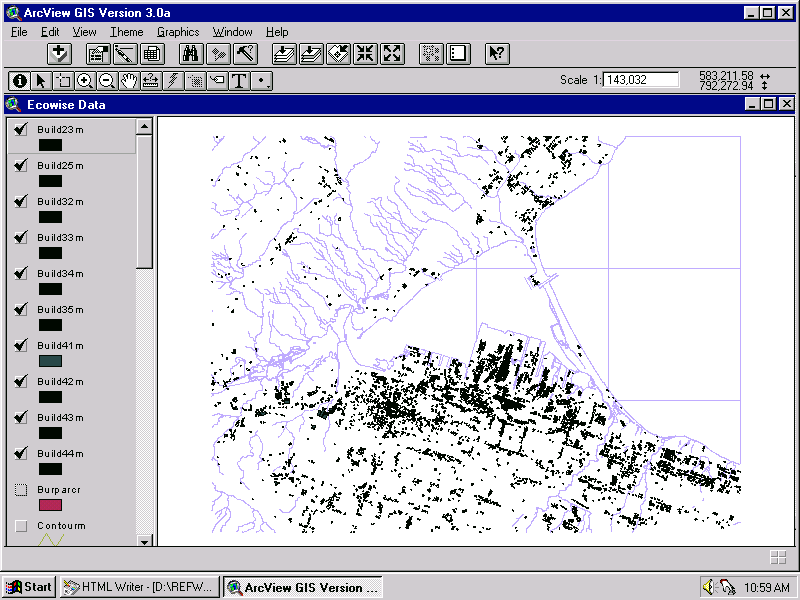800x600 pixels.
Task: Click the context Help arrow button
Action: coord(497,54)
